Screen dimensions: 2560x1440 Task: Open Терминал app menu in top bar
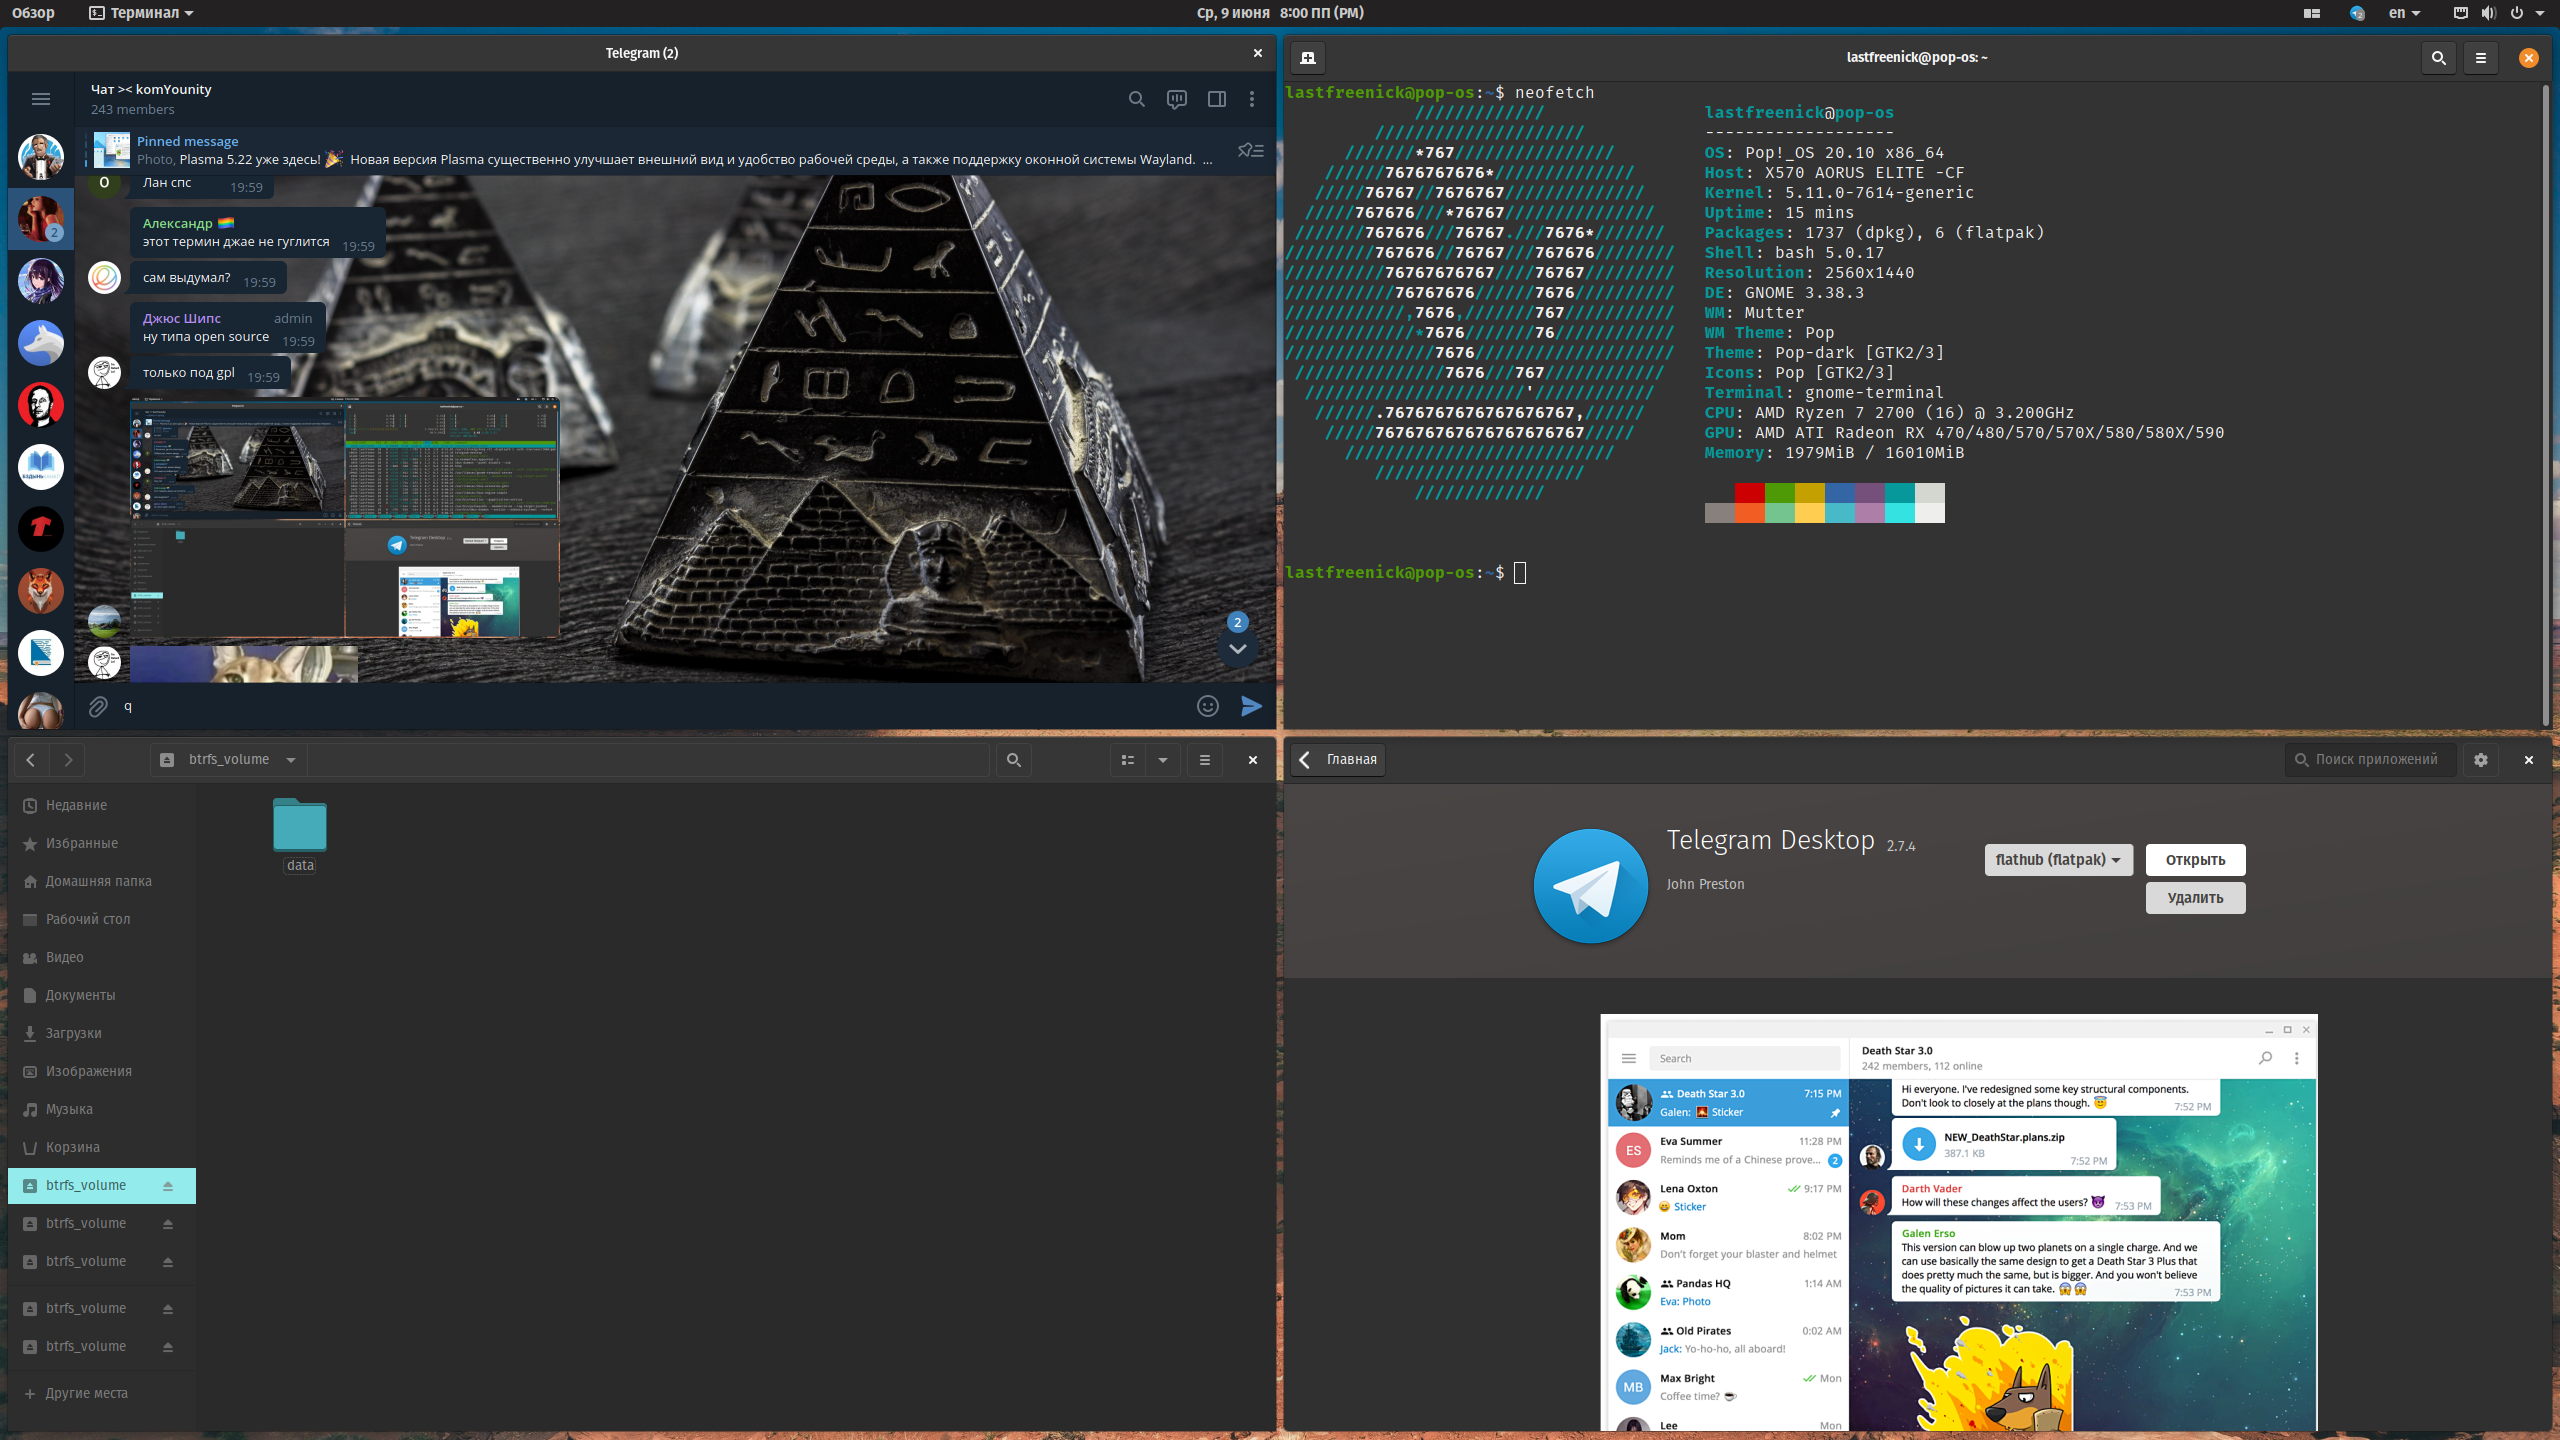tap(141, 13)
